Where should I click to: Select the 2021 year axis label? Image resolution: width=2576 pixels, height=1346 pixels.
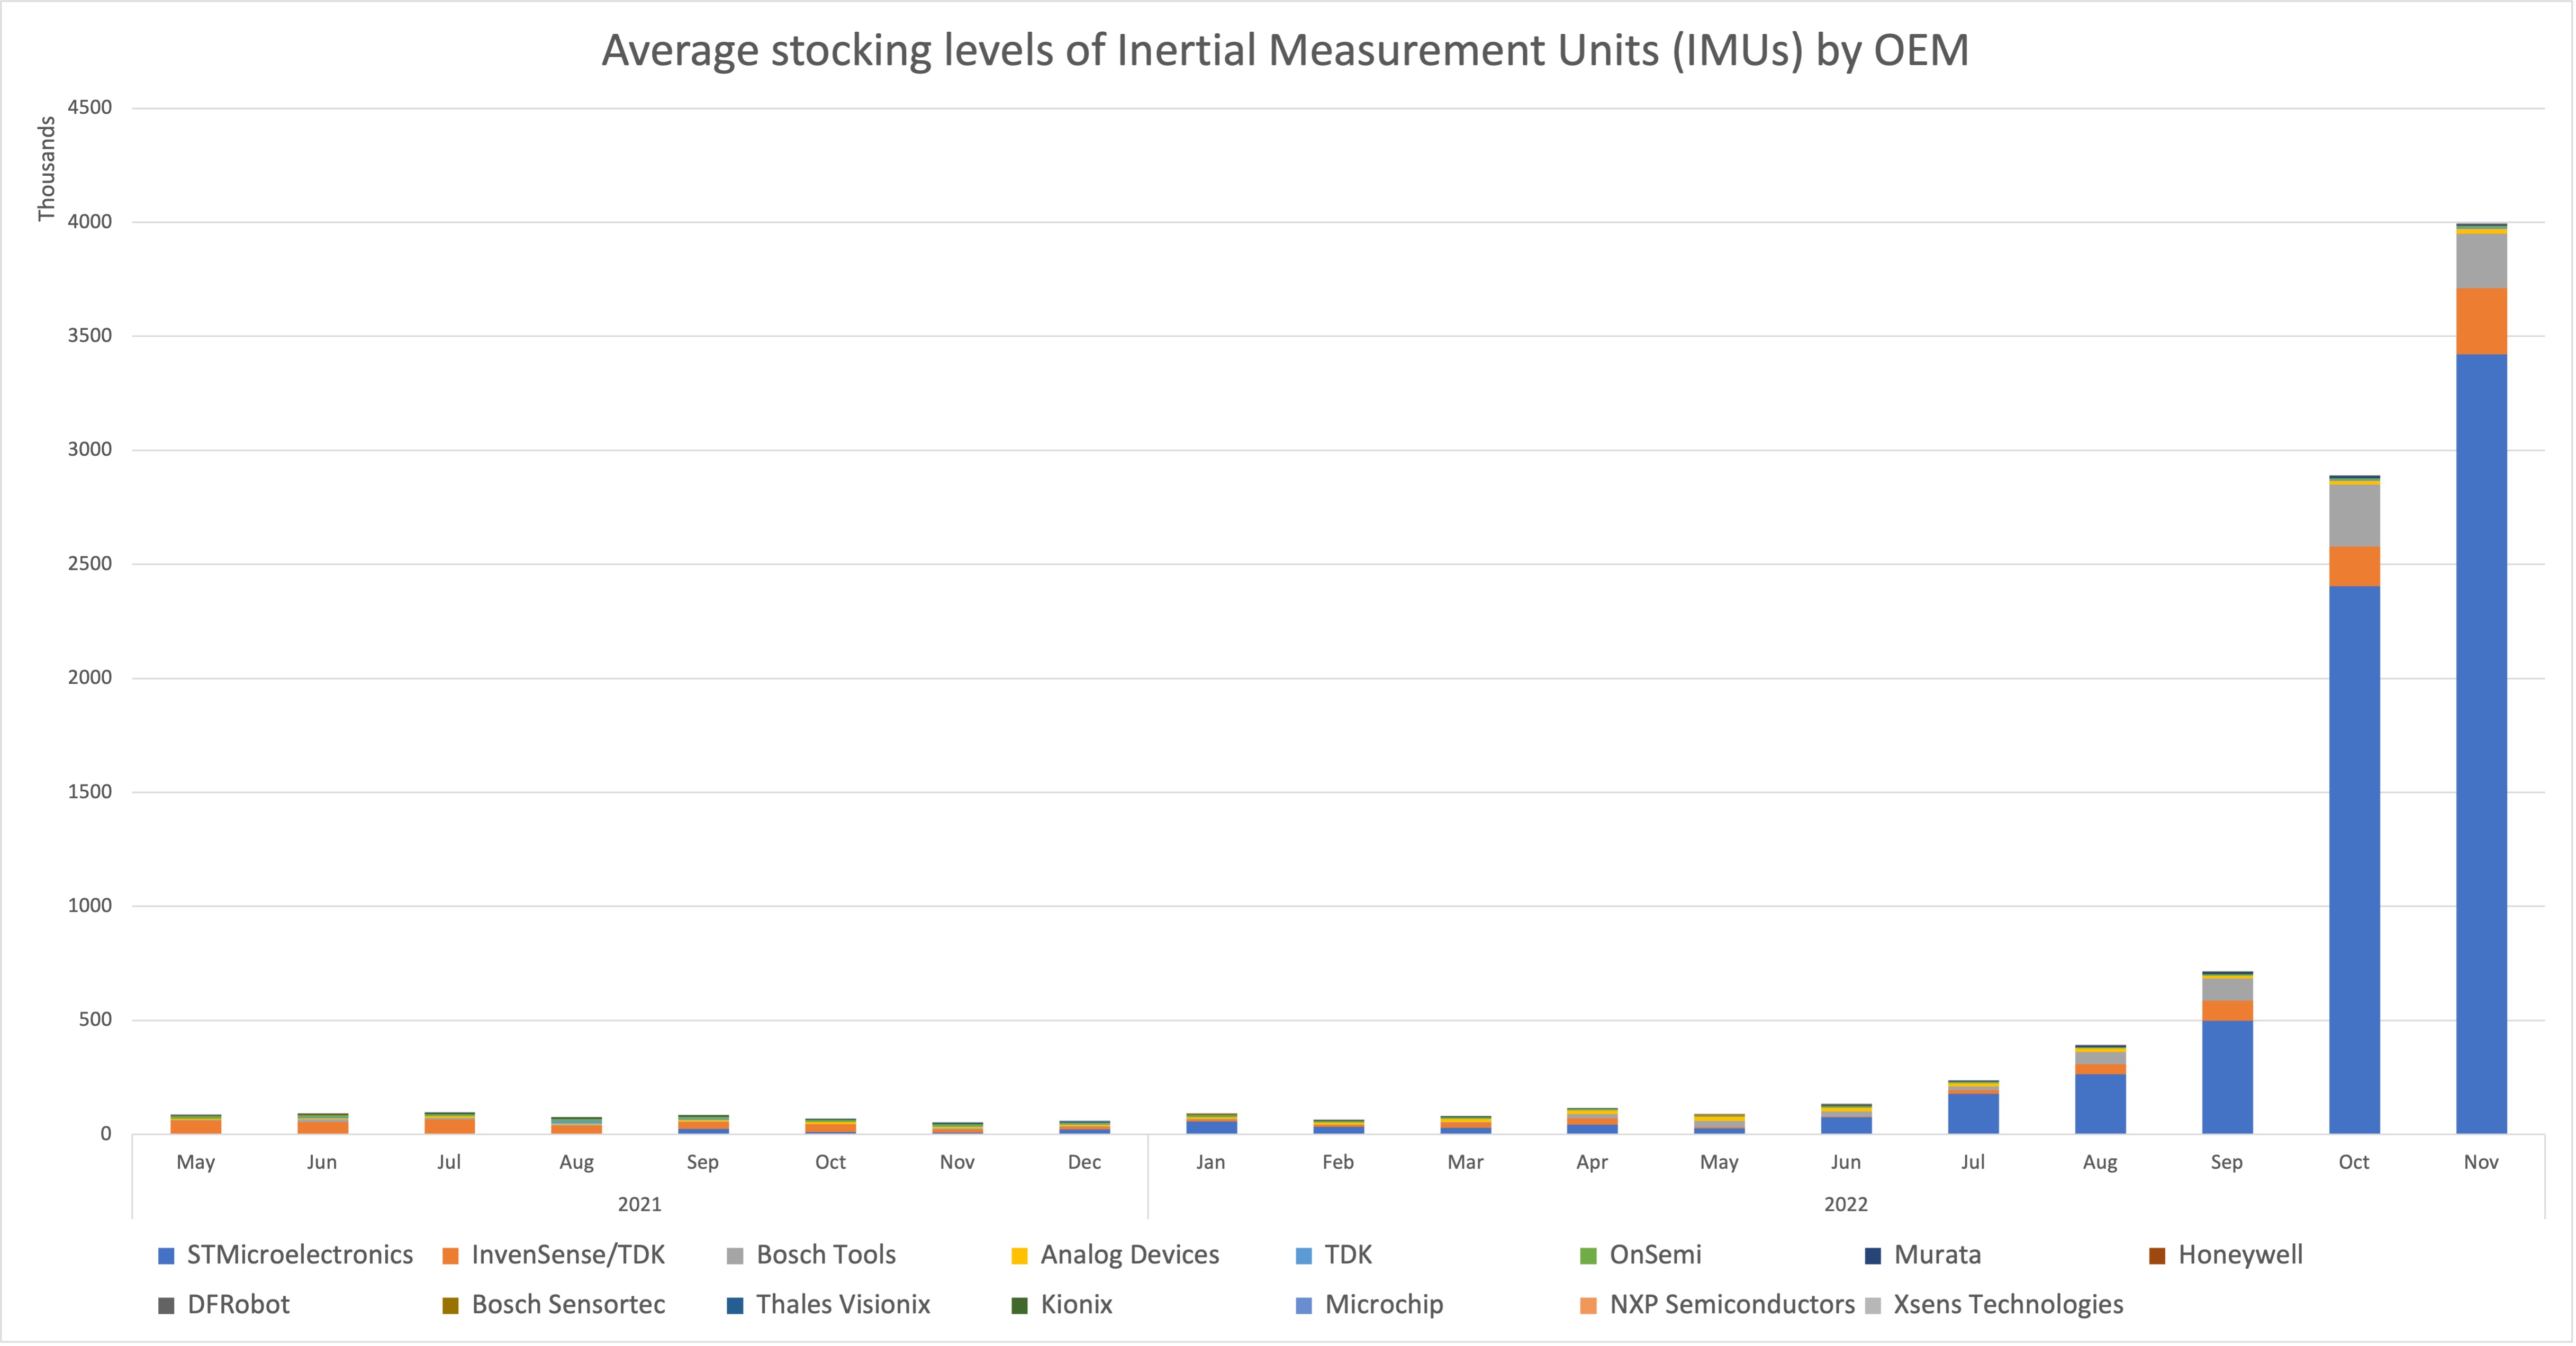click(x=639, y=1205)
